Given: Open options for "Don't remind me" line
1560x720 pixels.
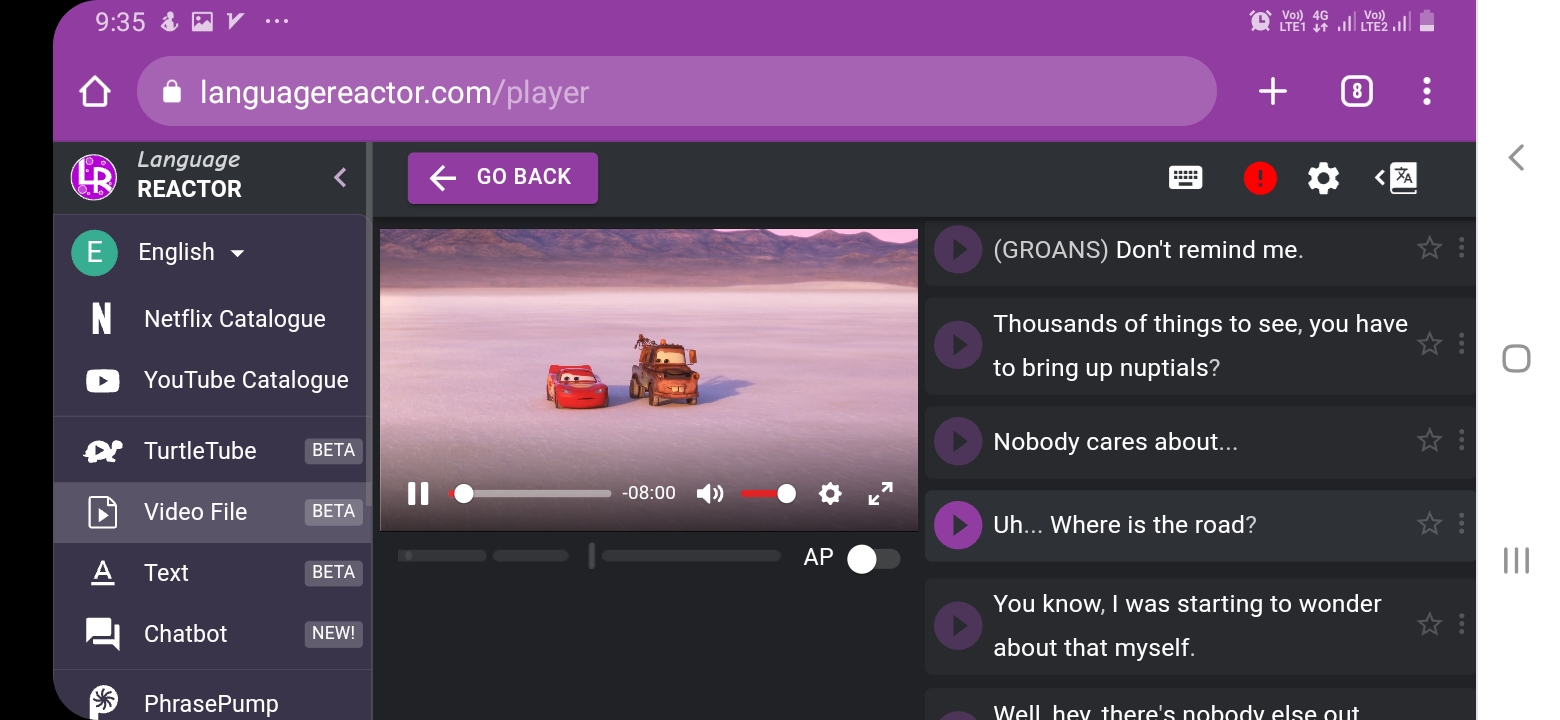Looking at the screenshot, I should coord(1461,248).
